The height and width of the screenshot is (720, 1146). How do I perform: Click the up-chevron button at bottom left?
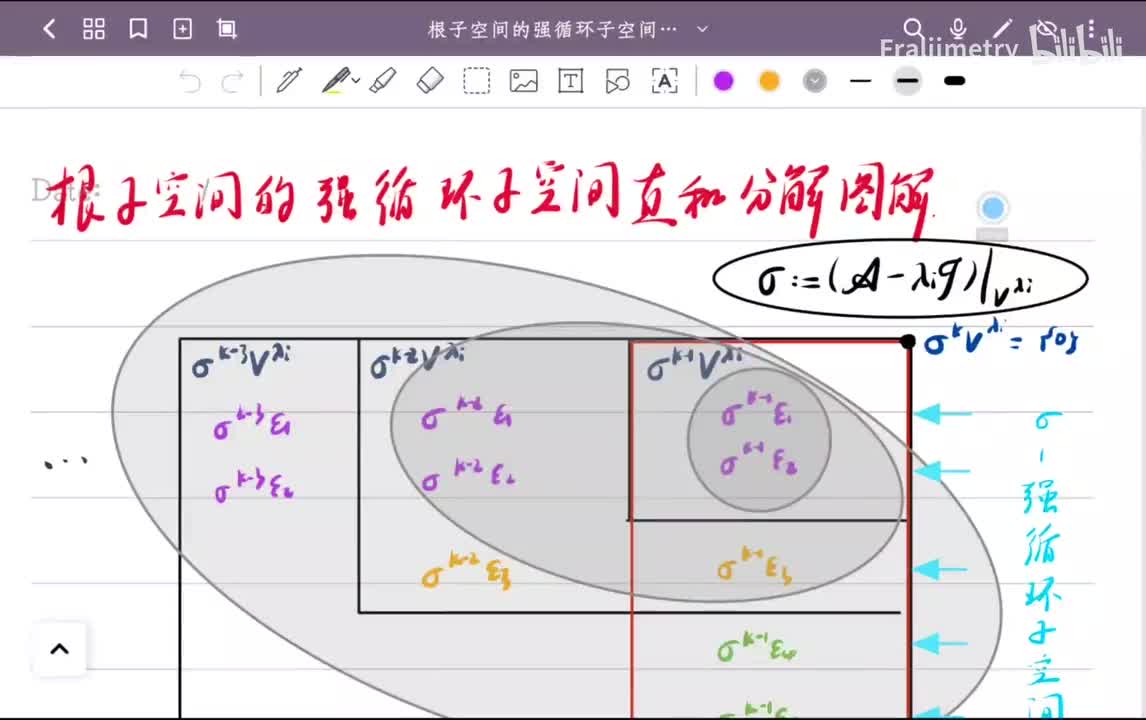pyautogui.click(x=59, y=648)
